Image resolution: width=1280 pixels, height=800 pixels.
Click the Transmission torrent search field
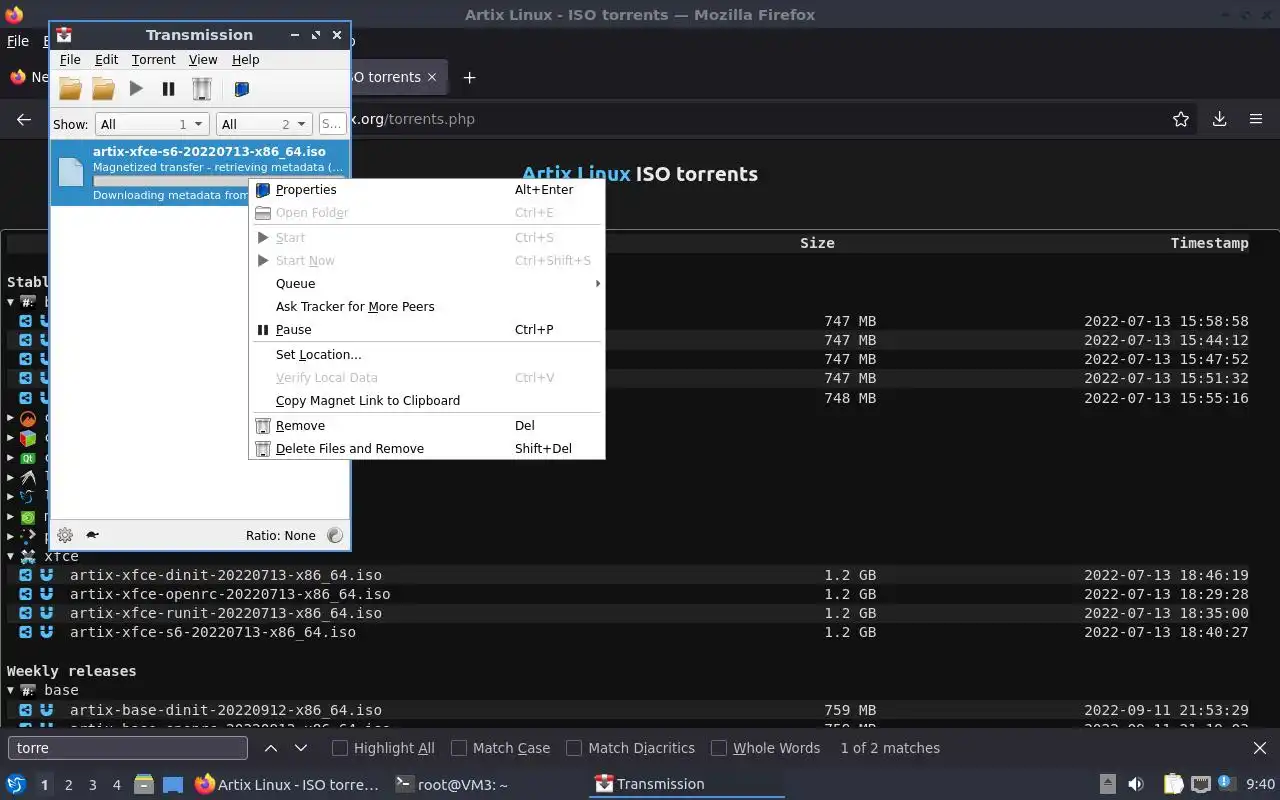point(332,124)
